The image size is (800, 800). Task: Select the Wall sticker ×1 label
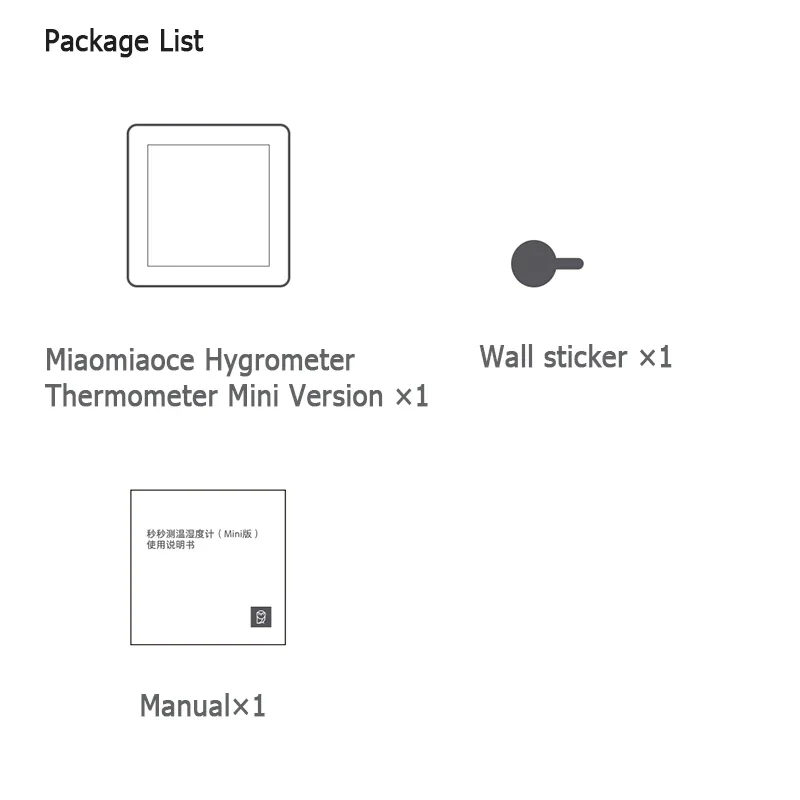576,357
